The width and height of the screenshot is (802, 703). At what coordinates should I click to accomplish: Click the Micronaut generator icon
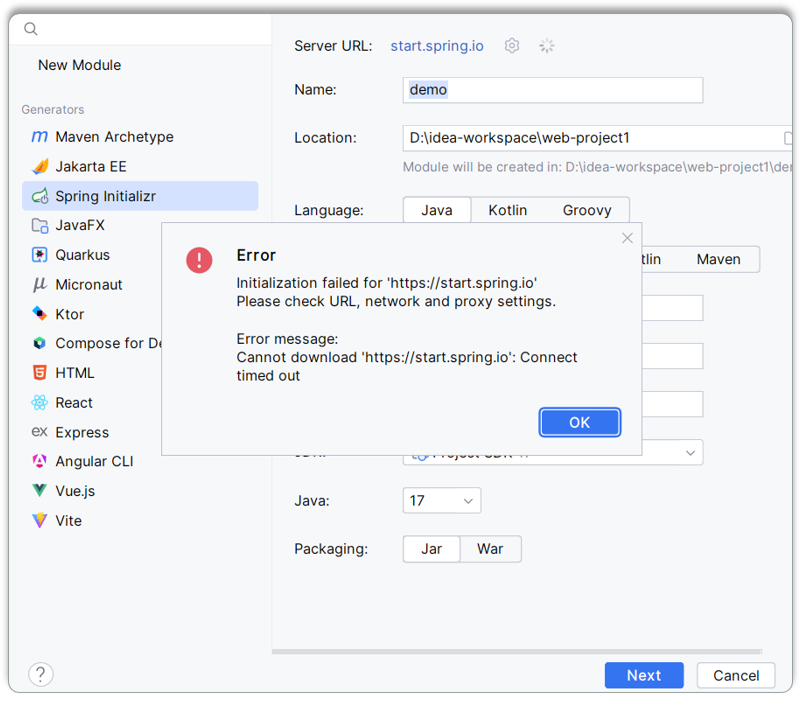(39, 285)
